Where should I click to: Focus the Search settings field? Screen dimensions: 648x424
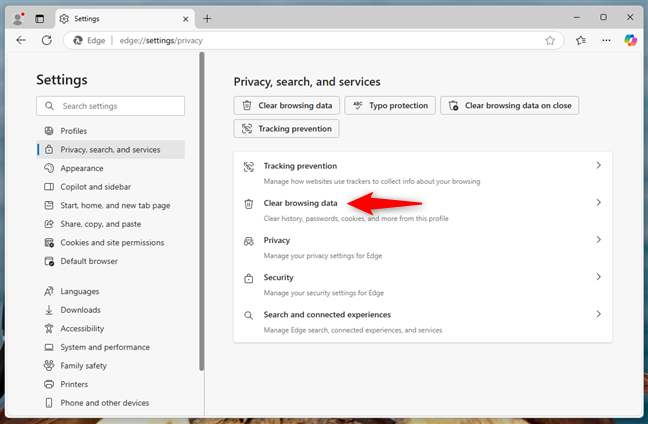coord(110,106)
